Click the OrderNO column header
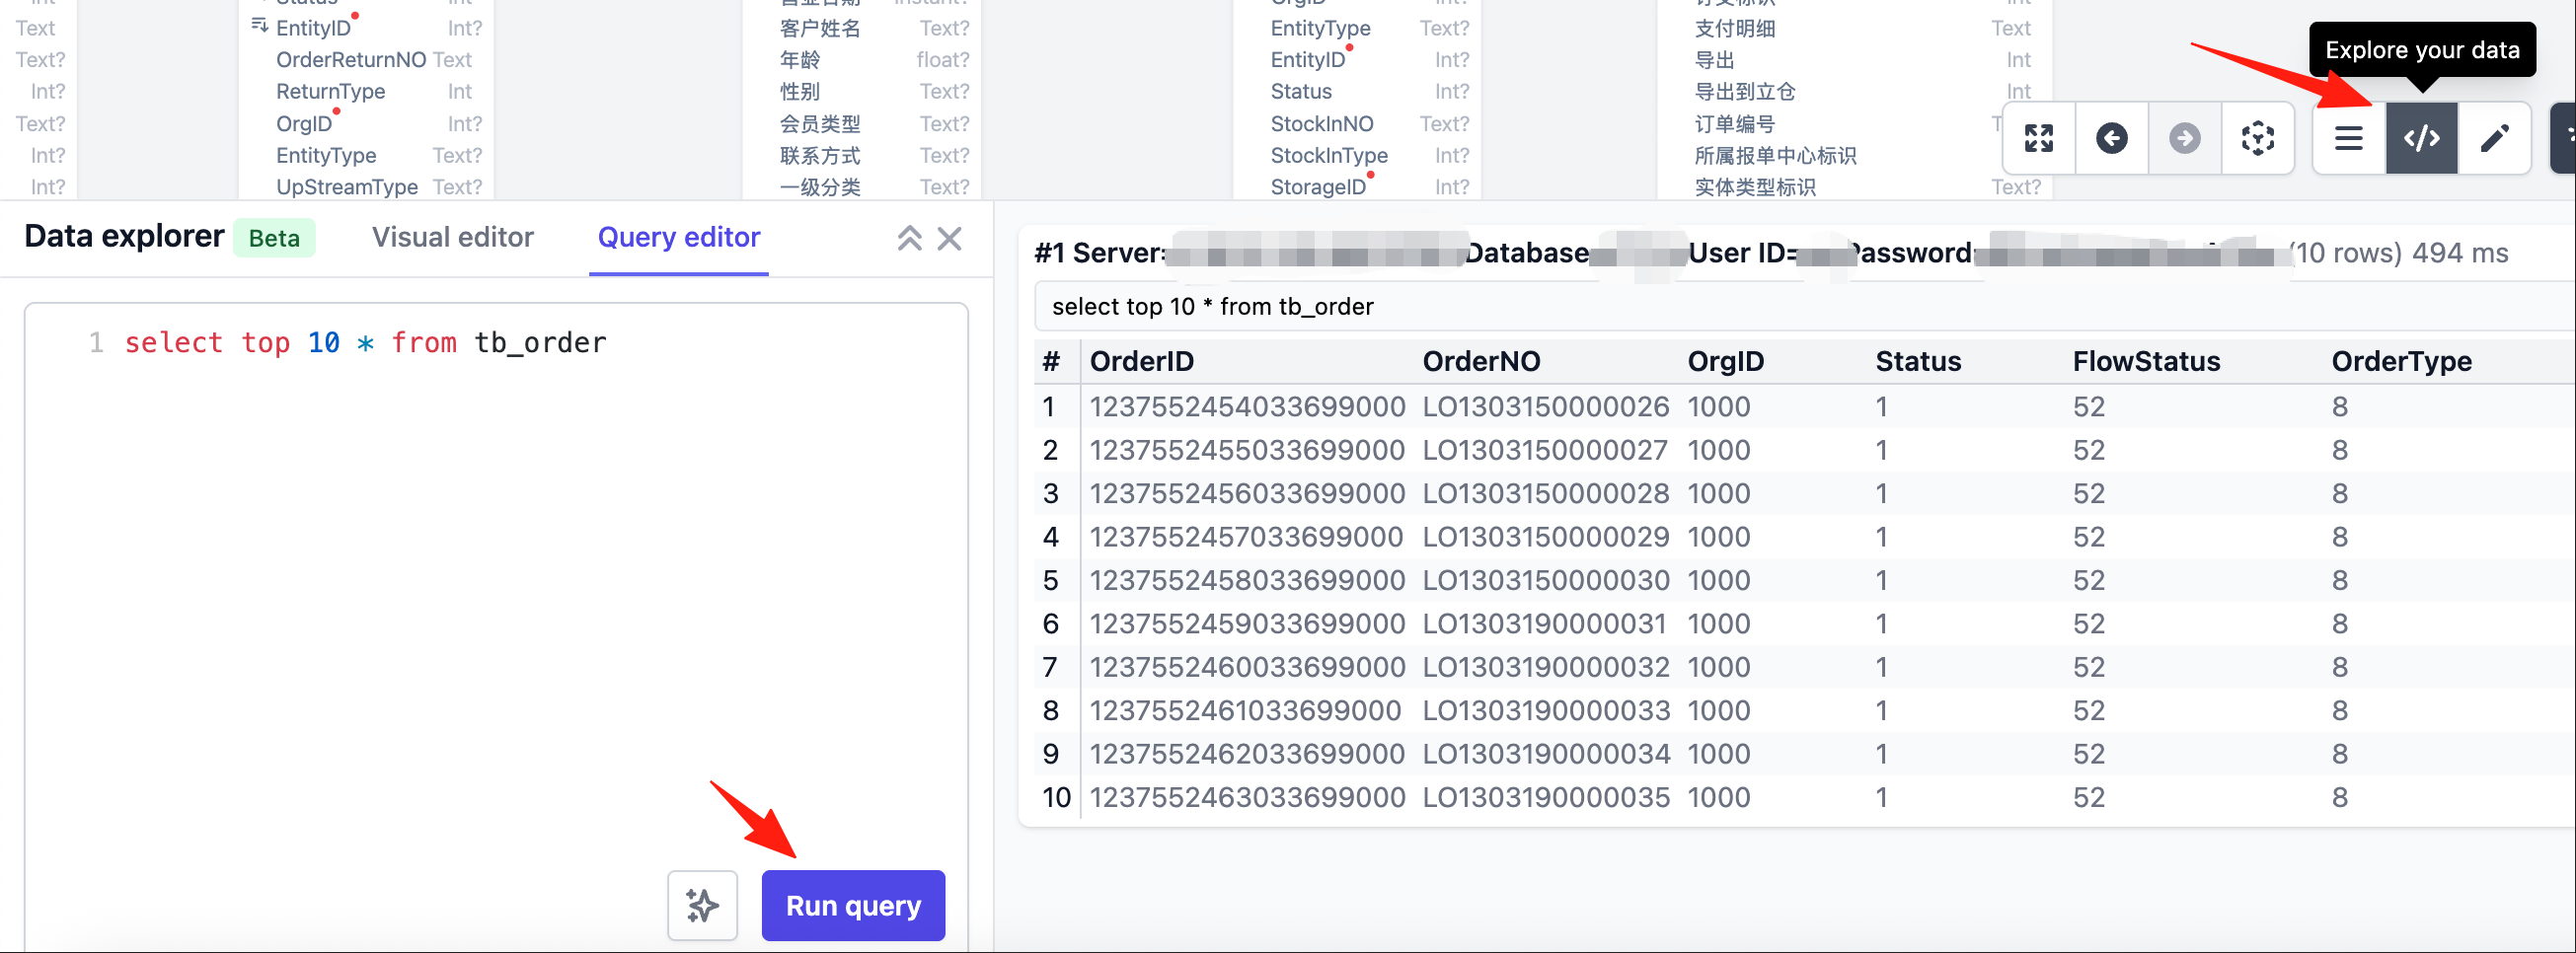 pyautogui.click(x=1481, y=361)
